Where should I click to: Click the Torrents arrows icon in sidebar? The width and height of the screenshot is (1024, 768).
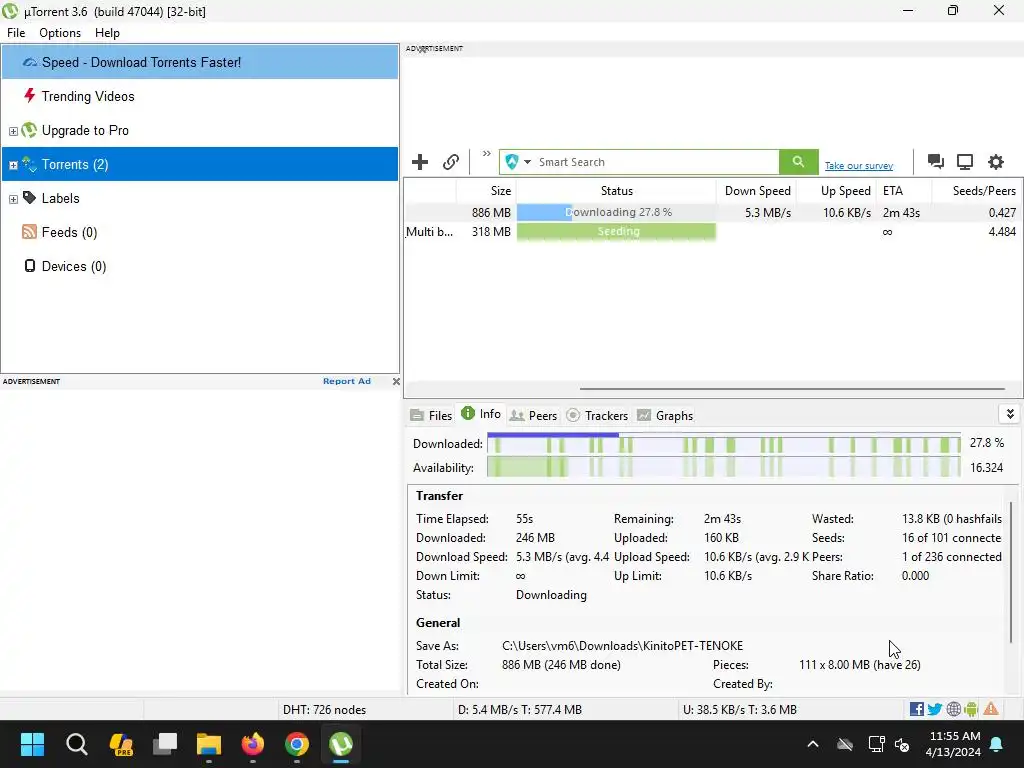29,164
